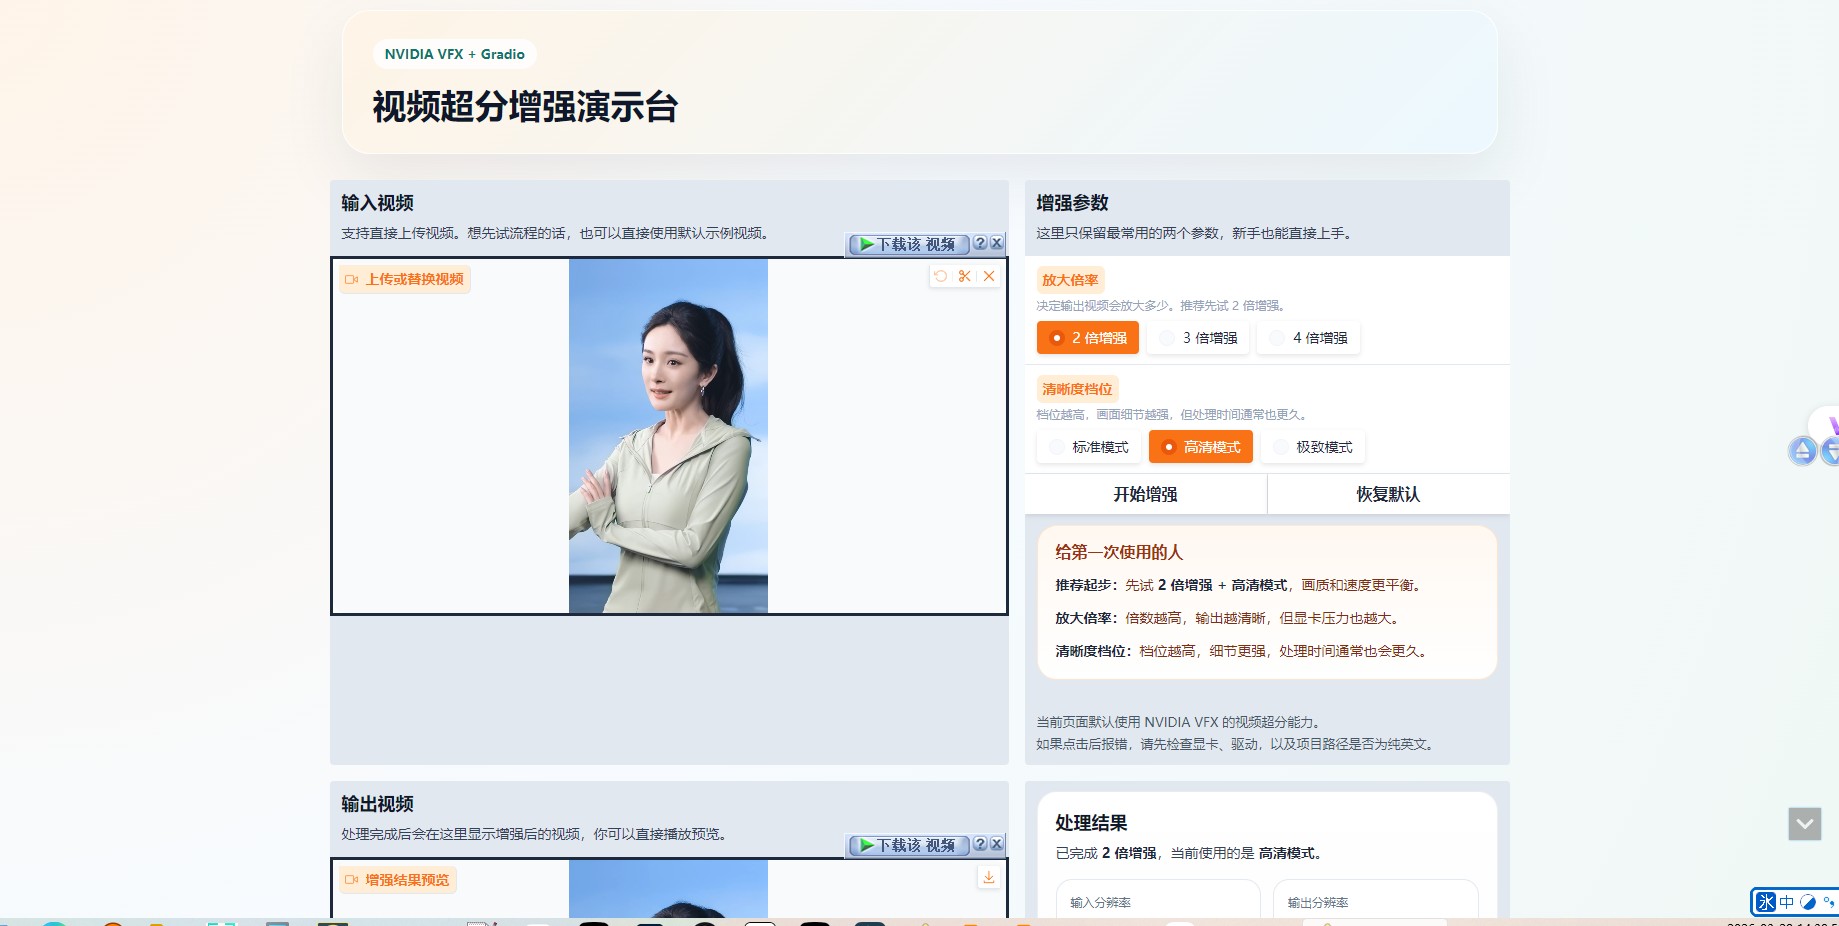1839x926 pixels.
Task: Choose 极致模式 quality level
Action: [x=1313, y=447]
